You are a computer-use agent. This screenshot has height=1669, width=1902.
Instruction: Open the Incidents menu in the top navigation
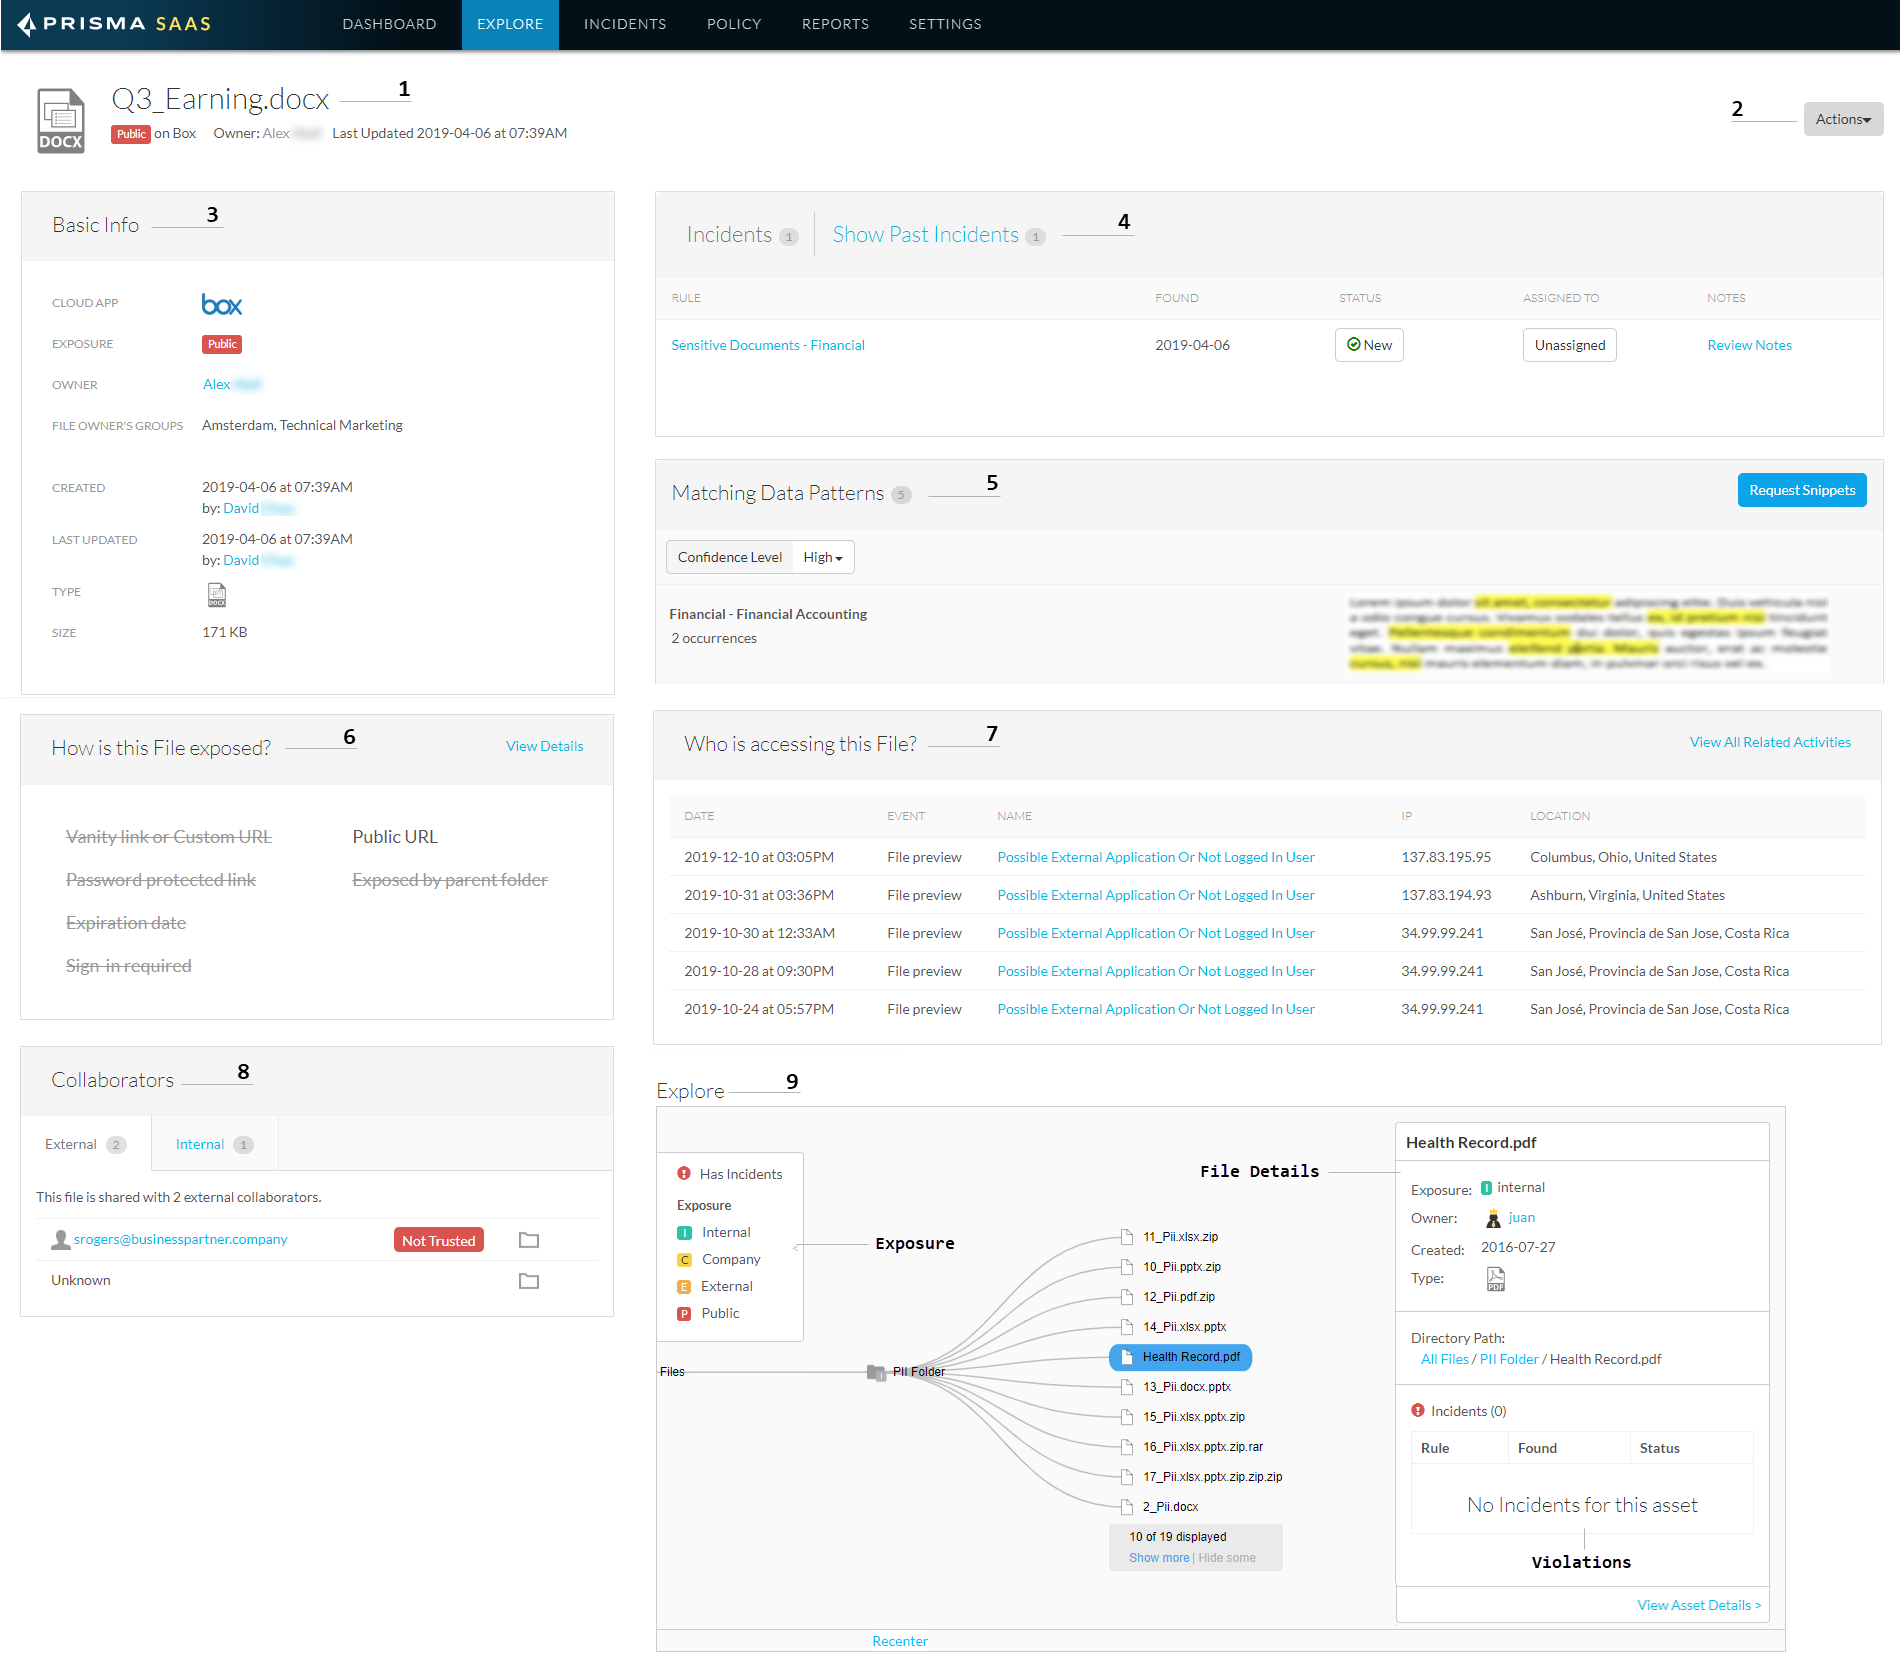point(624,24)
